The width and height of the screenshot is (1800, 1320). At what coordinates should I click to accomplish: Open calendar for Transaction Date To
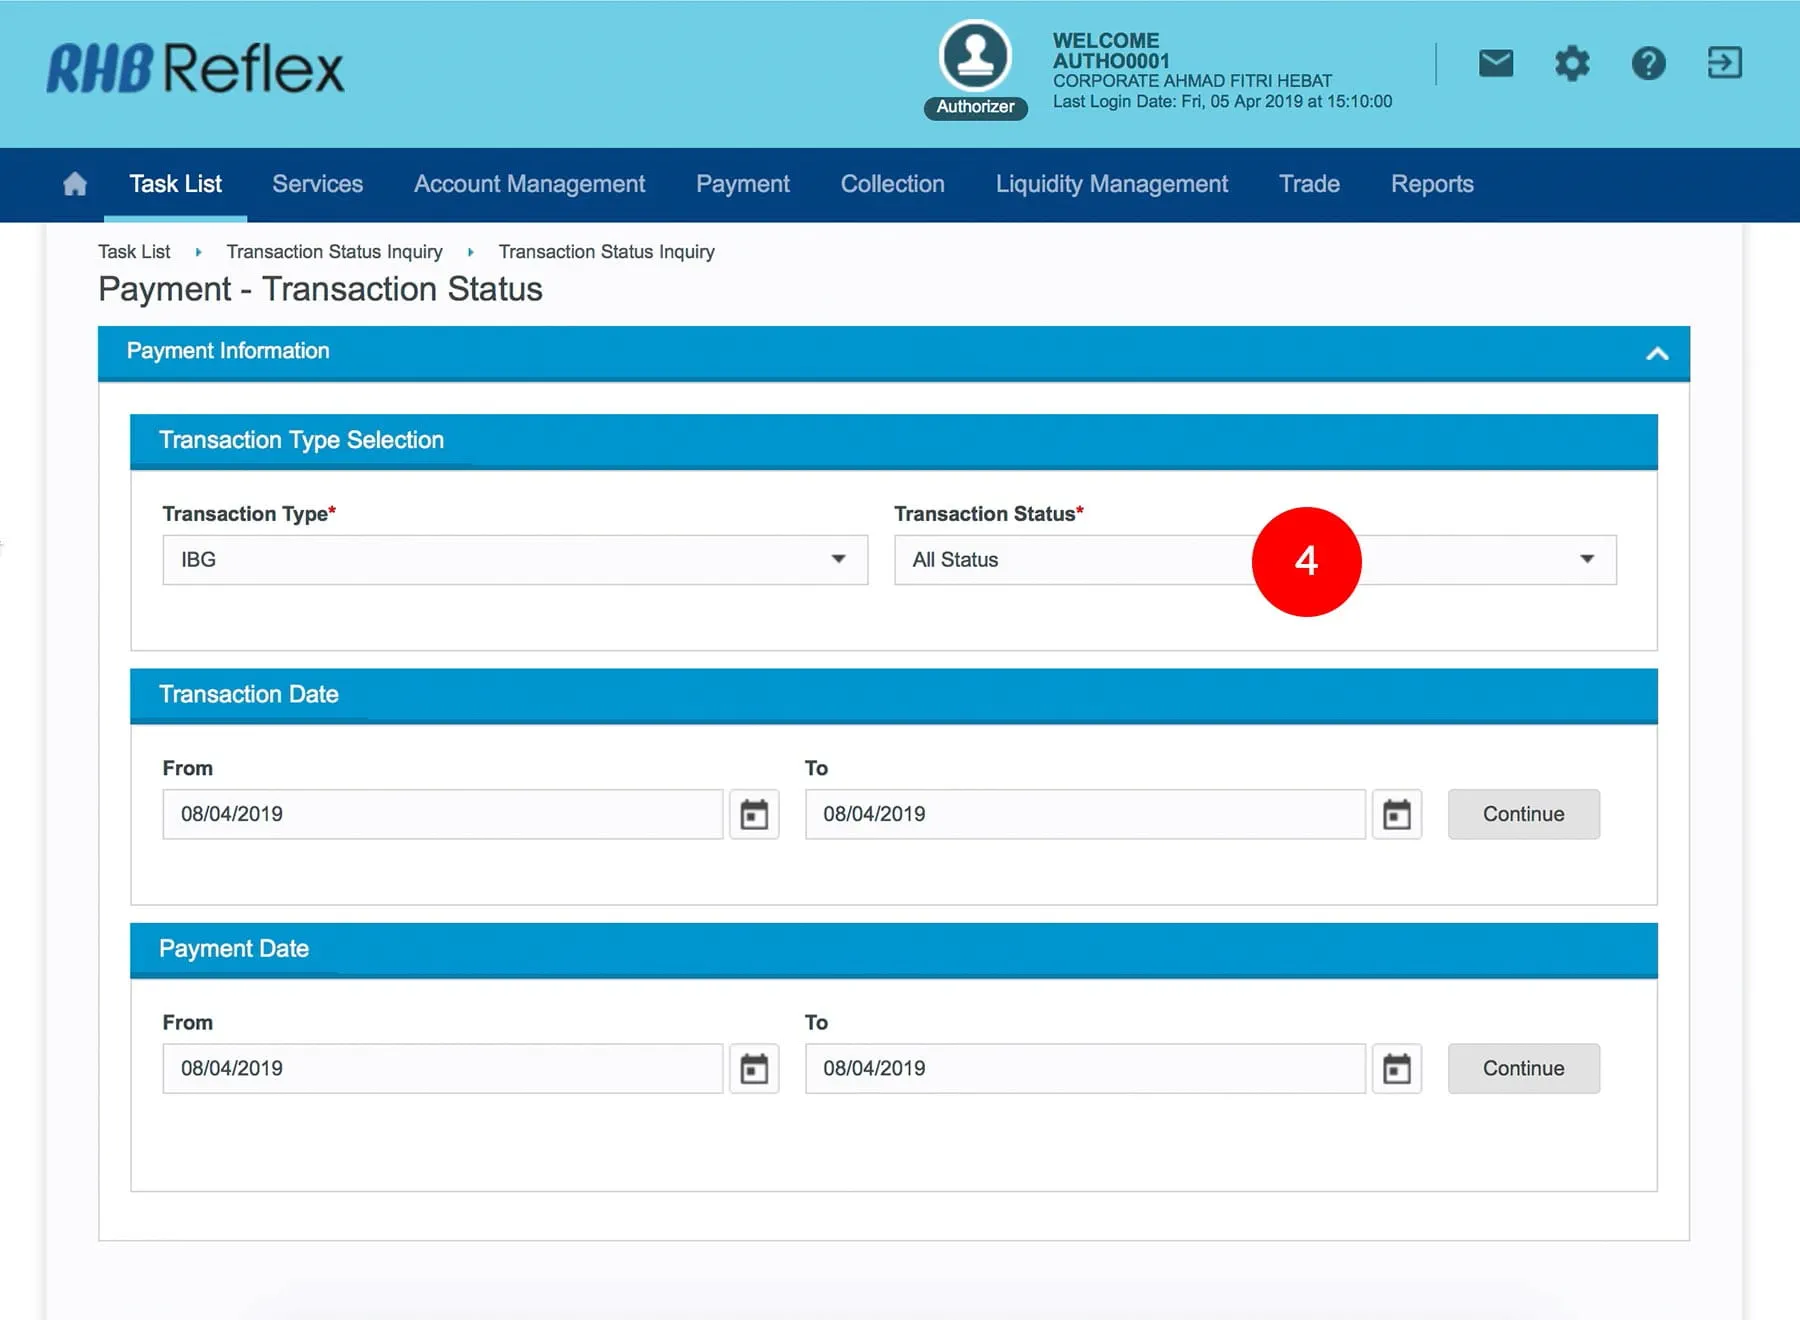tap(1396, 815)
